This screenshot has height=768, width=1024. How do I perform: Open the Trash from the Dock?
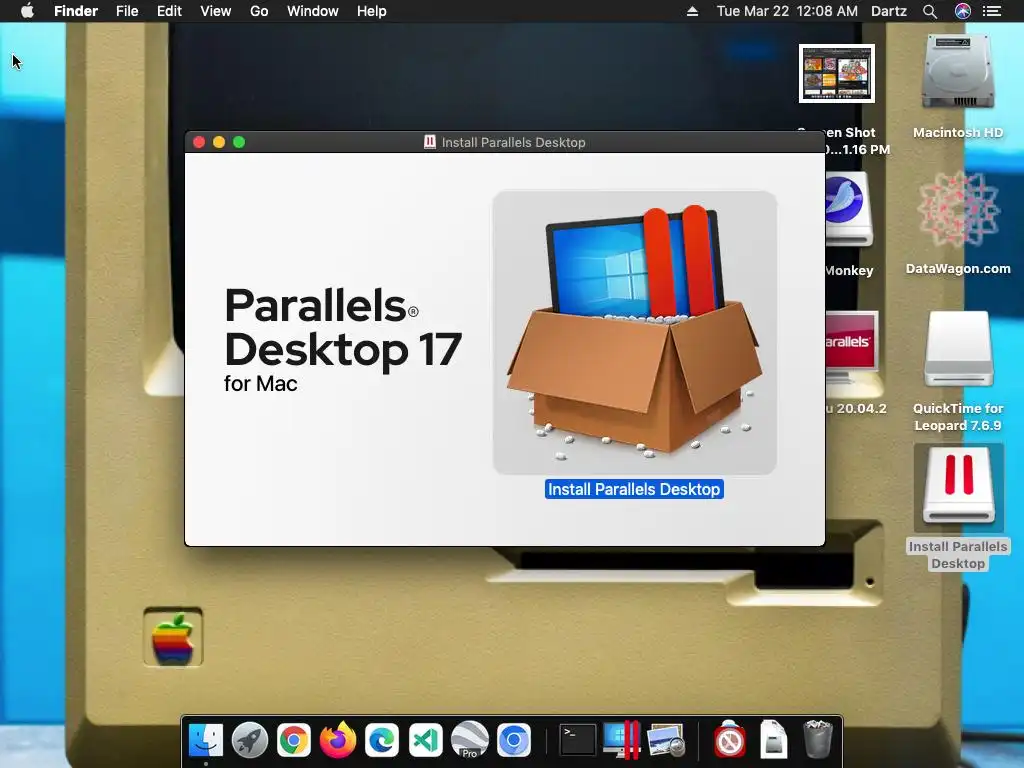coord(817,741)
